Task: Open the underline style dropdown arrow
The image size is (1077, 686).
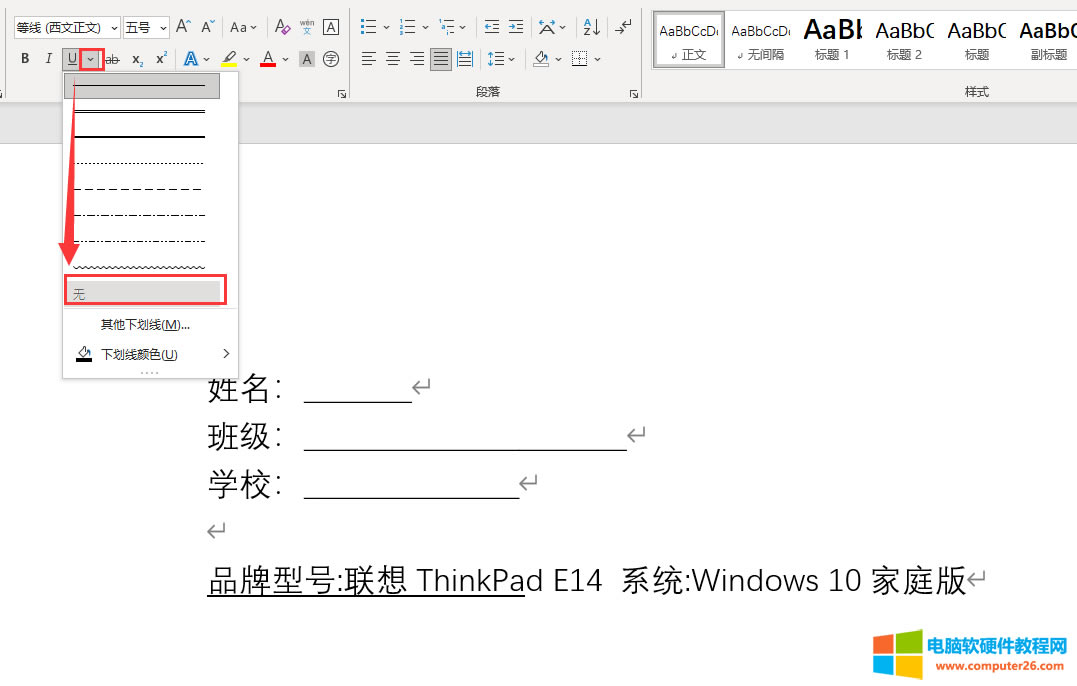Action: tap(91, 59)
